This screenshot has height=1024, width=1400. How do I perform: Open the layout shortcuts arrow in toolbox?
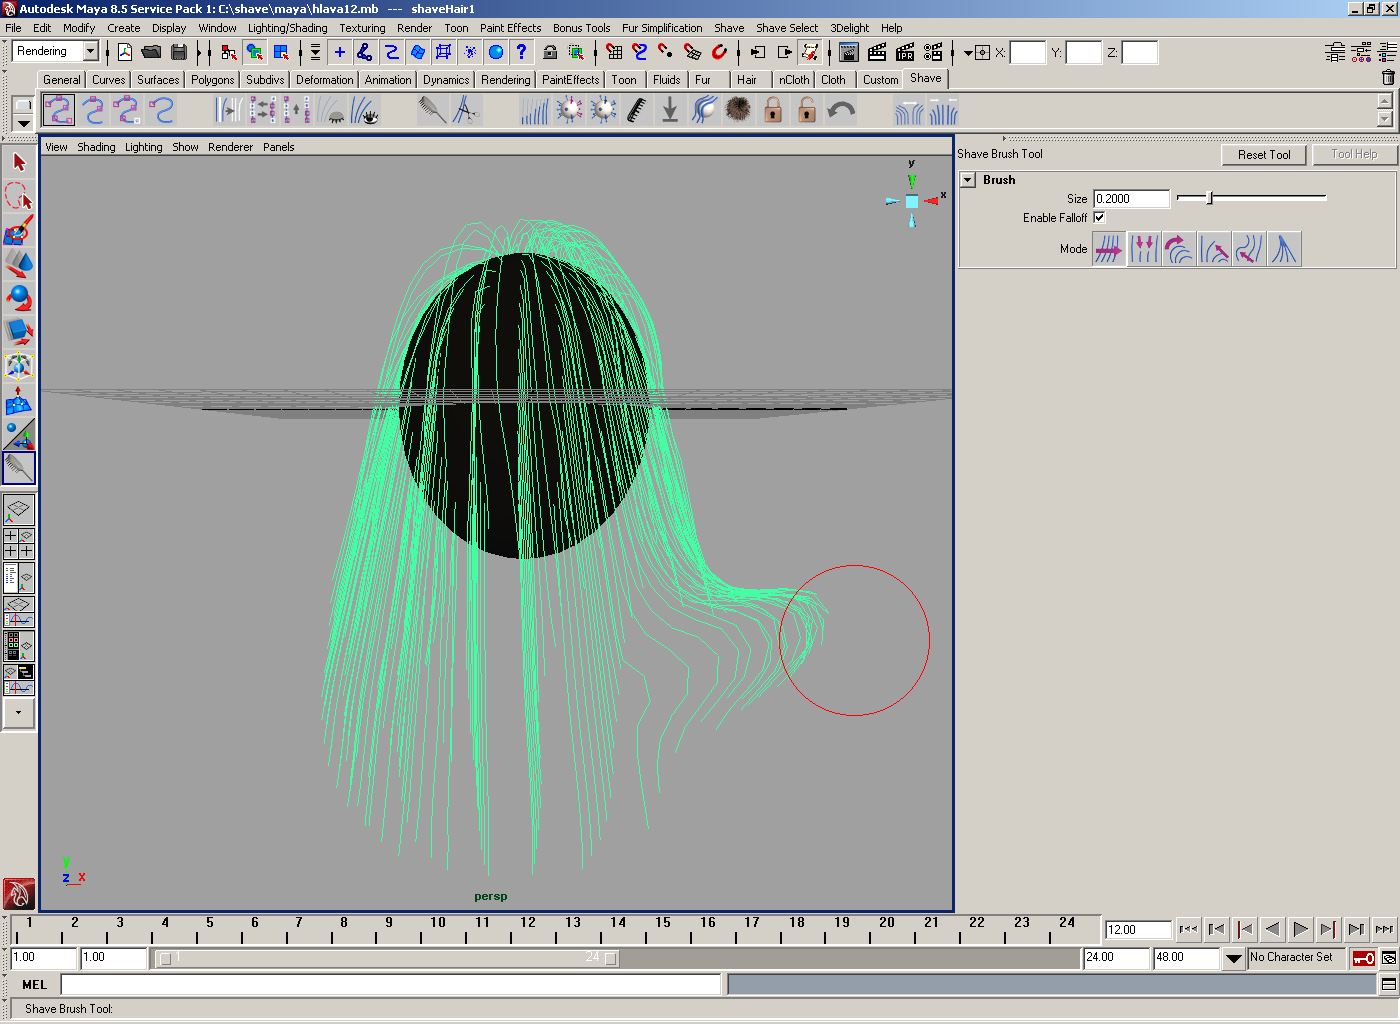(19, 713)
